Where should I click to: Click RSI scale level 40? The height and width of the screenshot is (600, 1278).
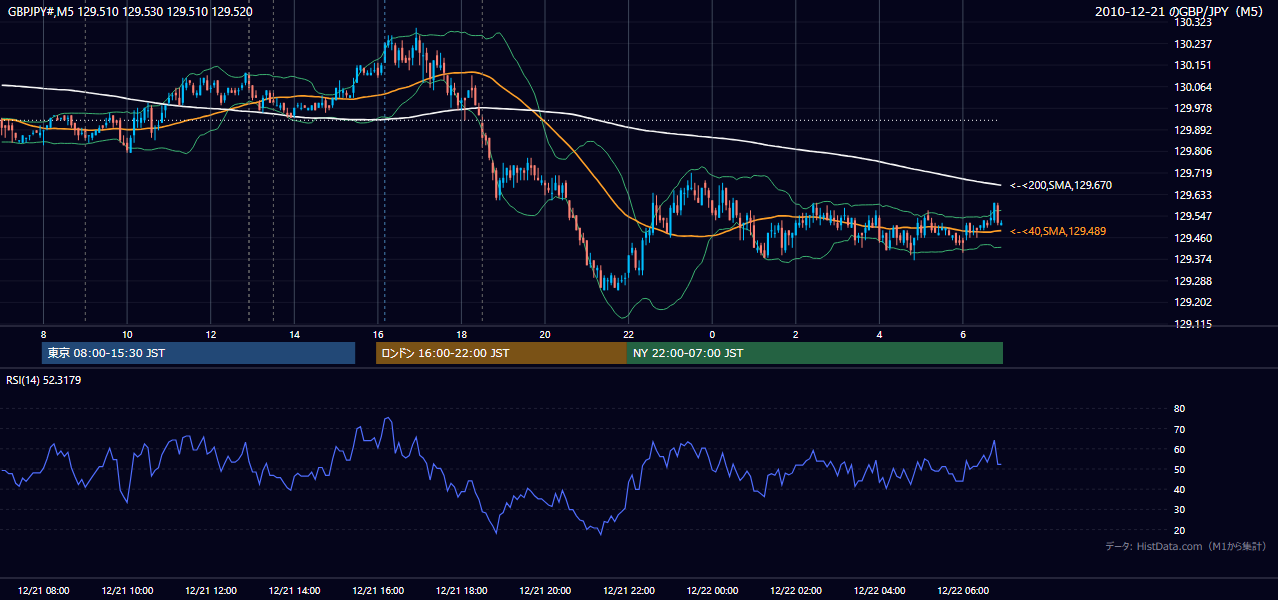1179,489
